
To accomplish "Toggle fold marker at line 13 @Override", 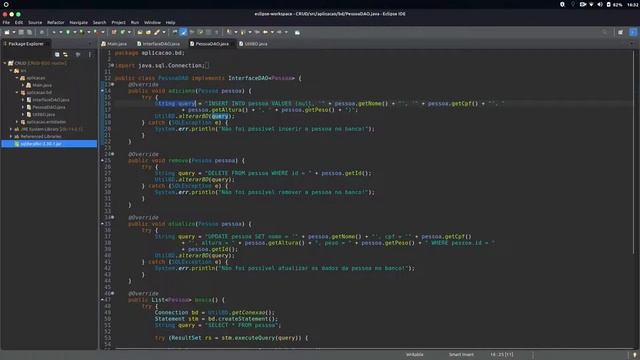I will click(113, 84).
